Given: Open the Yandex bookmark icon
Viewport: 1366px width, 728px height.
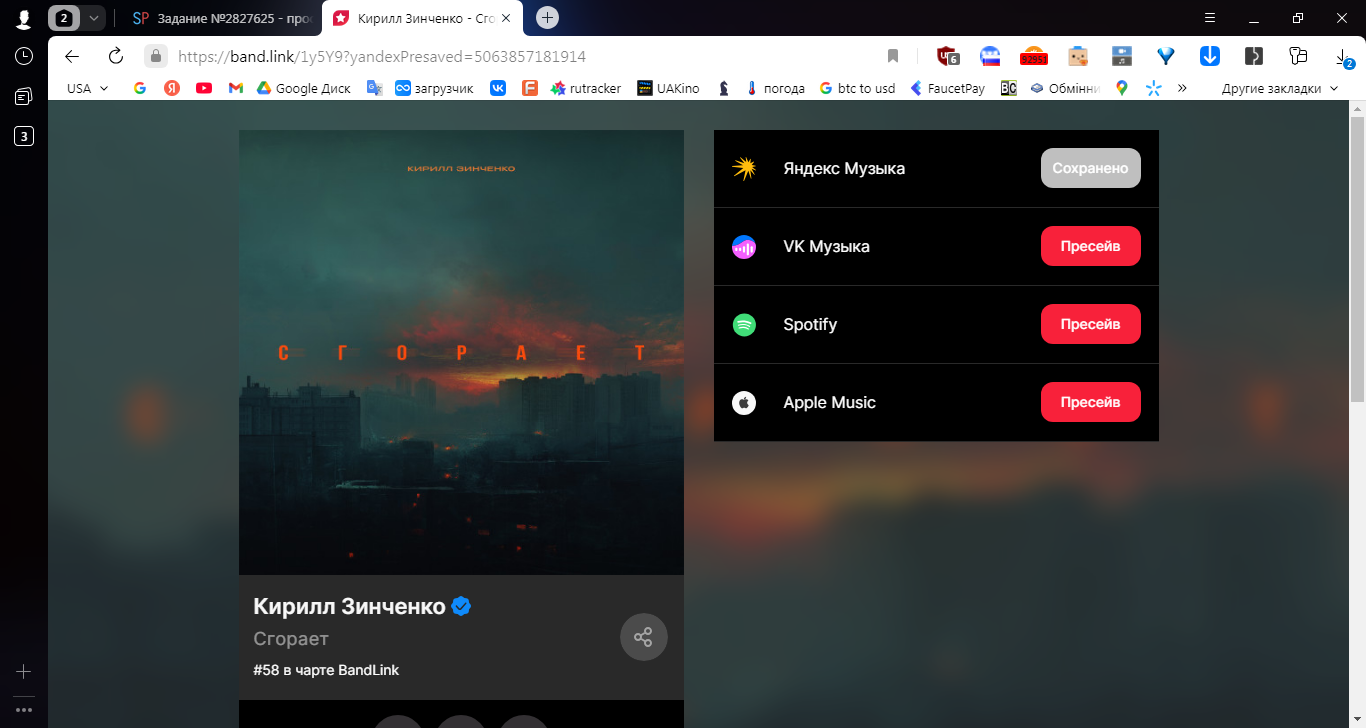Looking at the screenshot, I should point(172,88).
